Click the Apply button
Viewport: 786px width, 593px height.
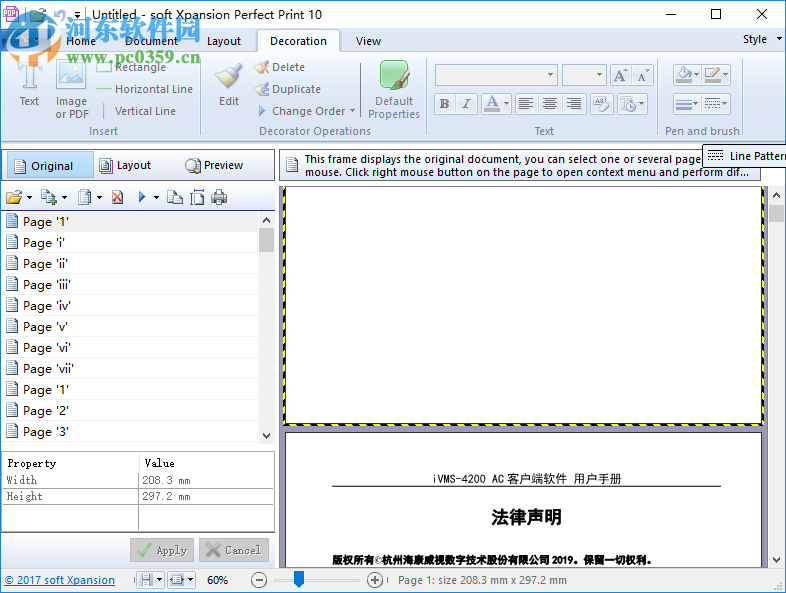[x=163, y=550]
